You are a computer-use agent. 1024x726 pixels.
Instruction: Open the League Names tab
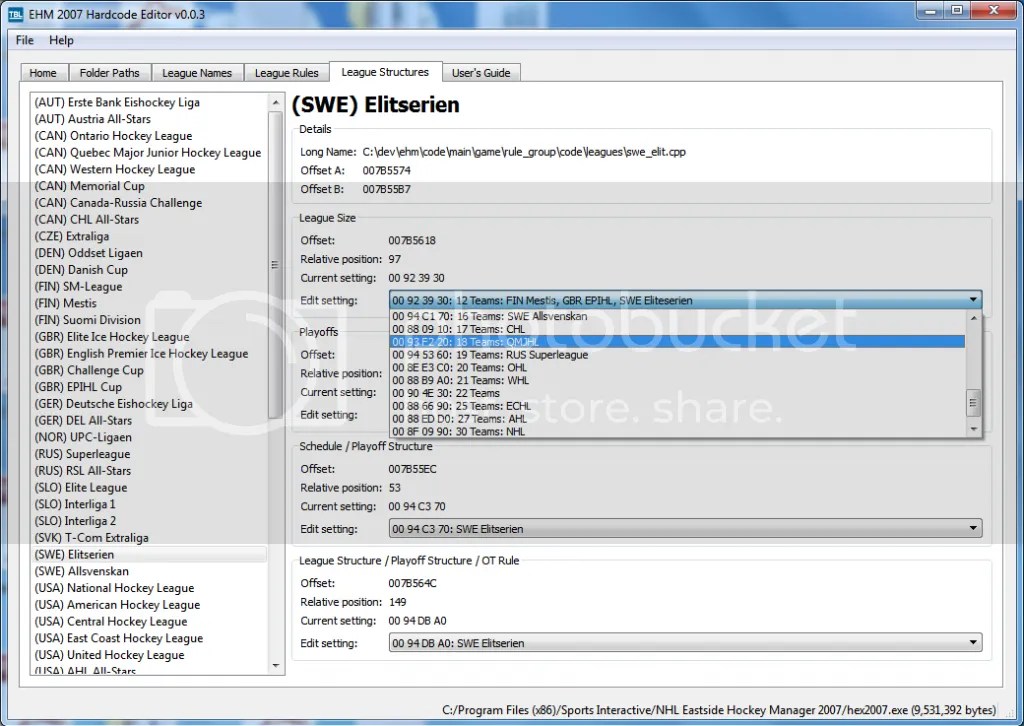[x=197, y=73]
